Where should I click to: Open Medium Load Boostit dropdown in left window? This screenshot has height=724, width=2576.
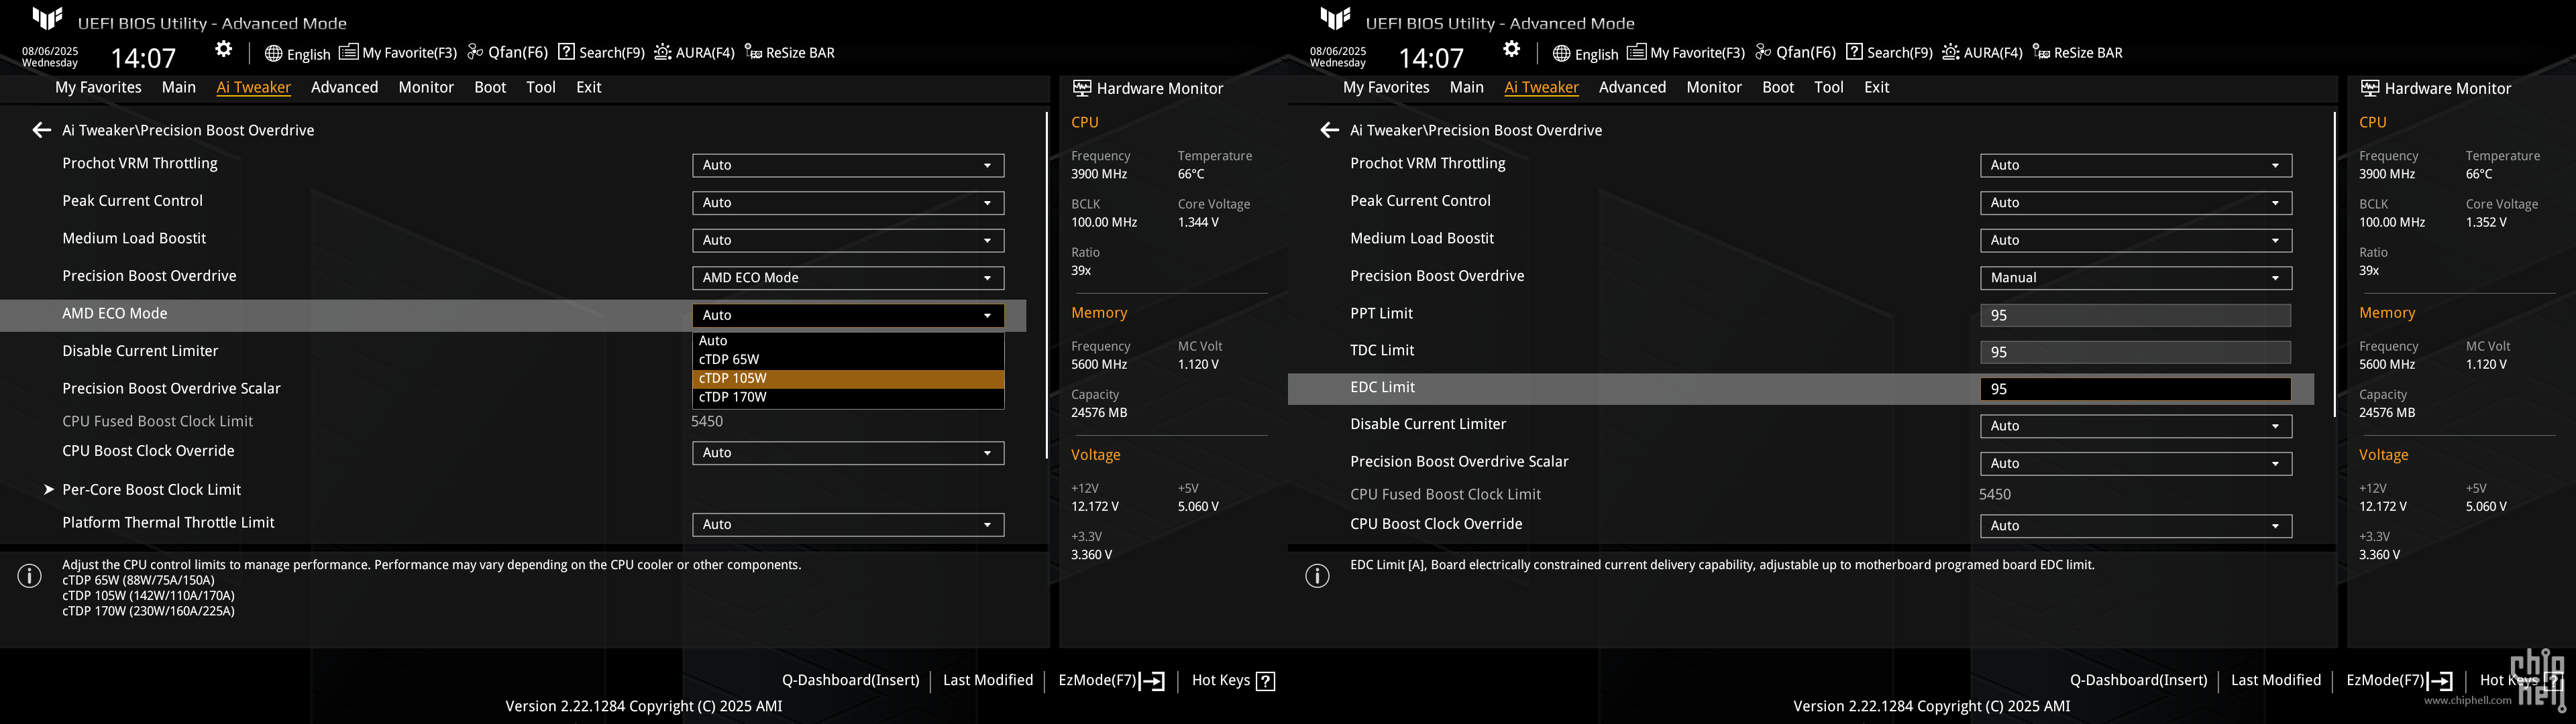click(x=848, y=240)
